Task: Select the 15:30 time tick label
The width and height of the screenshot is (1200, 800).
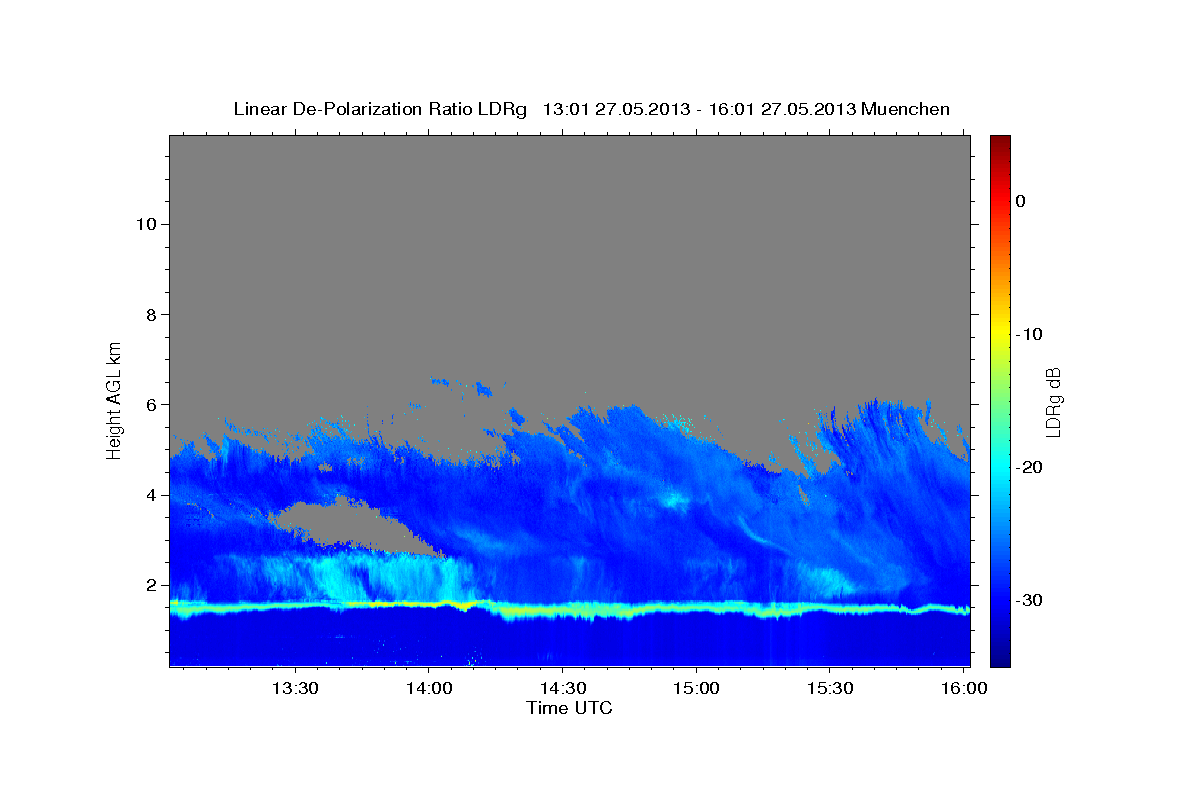Action: (829, 689)
